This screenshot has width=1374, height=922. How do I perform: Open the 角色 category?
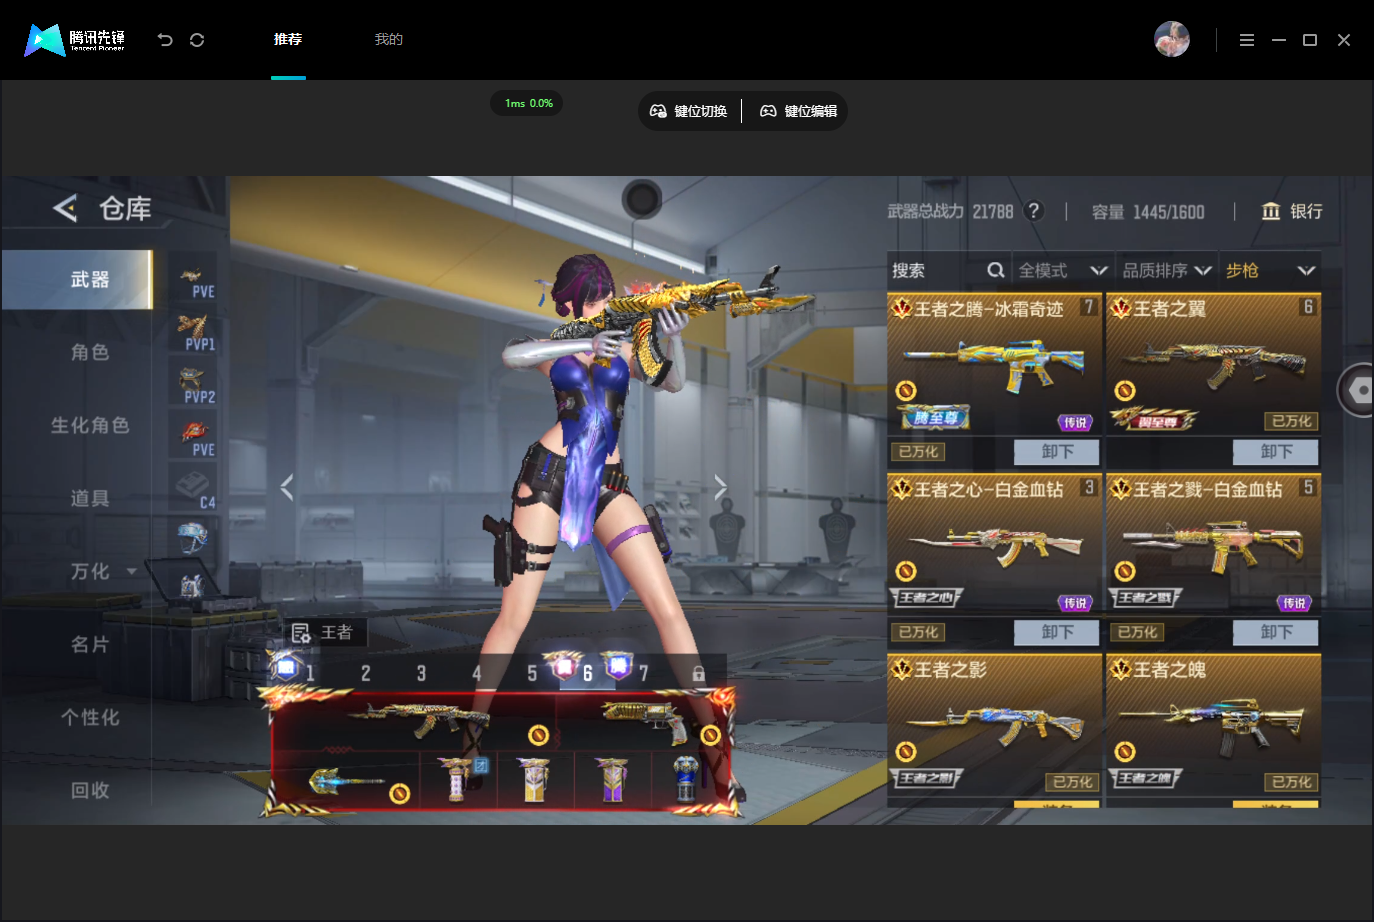[90, 352]
